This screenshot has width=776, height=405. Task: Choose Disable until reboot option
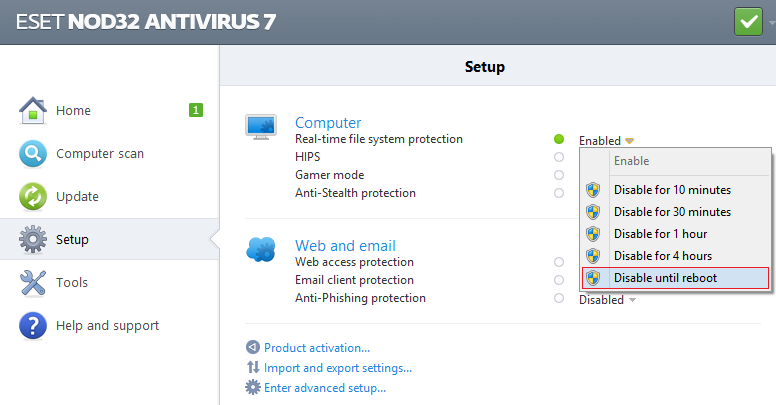tap(665, 278)
